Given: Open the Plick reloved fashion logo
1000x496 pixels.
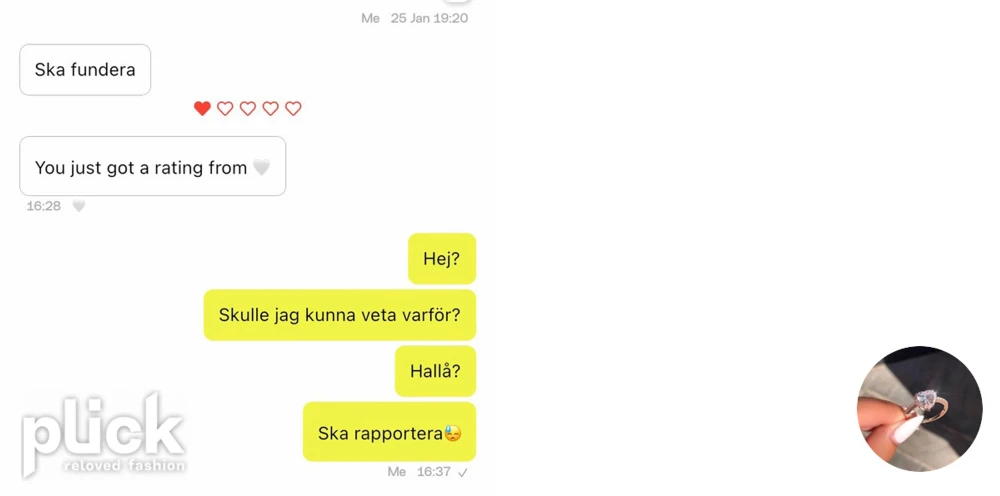Looking at the screenshot, I should (103, 435).
